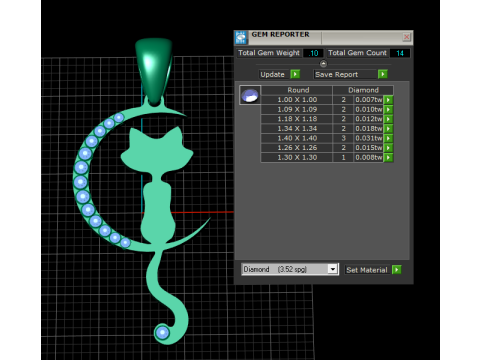Click the count 1 in 1.30 row
This screenshot has width=480, height=360.
[x=343, y=157]
